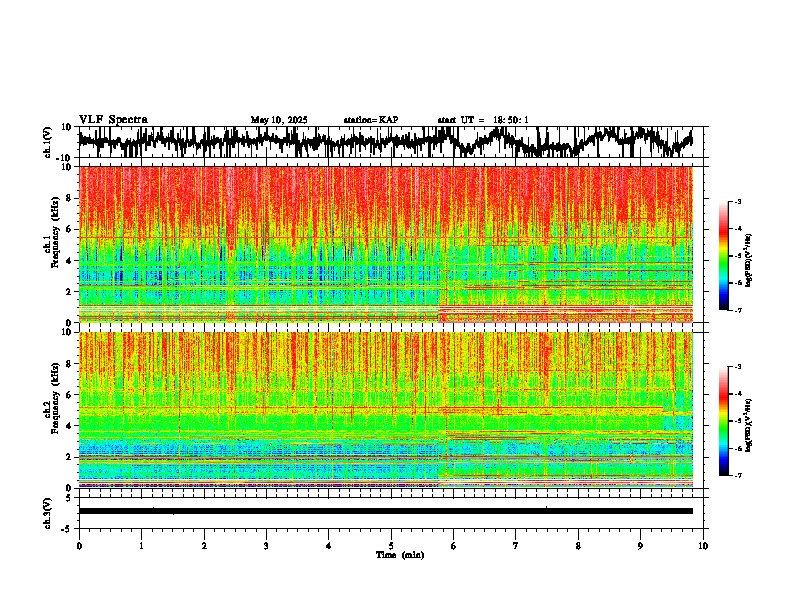Click the "-3" label on ch.2 color bar
Viewport: 792px width, 612px height.
(x=737, y=367)
